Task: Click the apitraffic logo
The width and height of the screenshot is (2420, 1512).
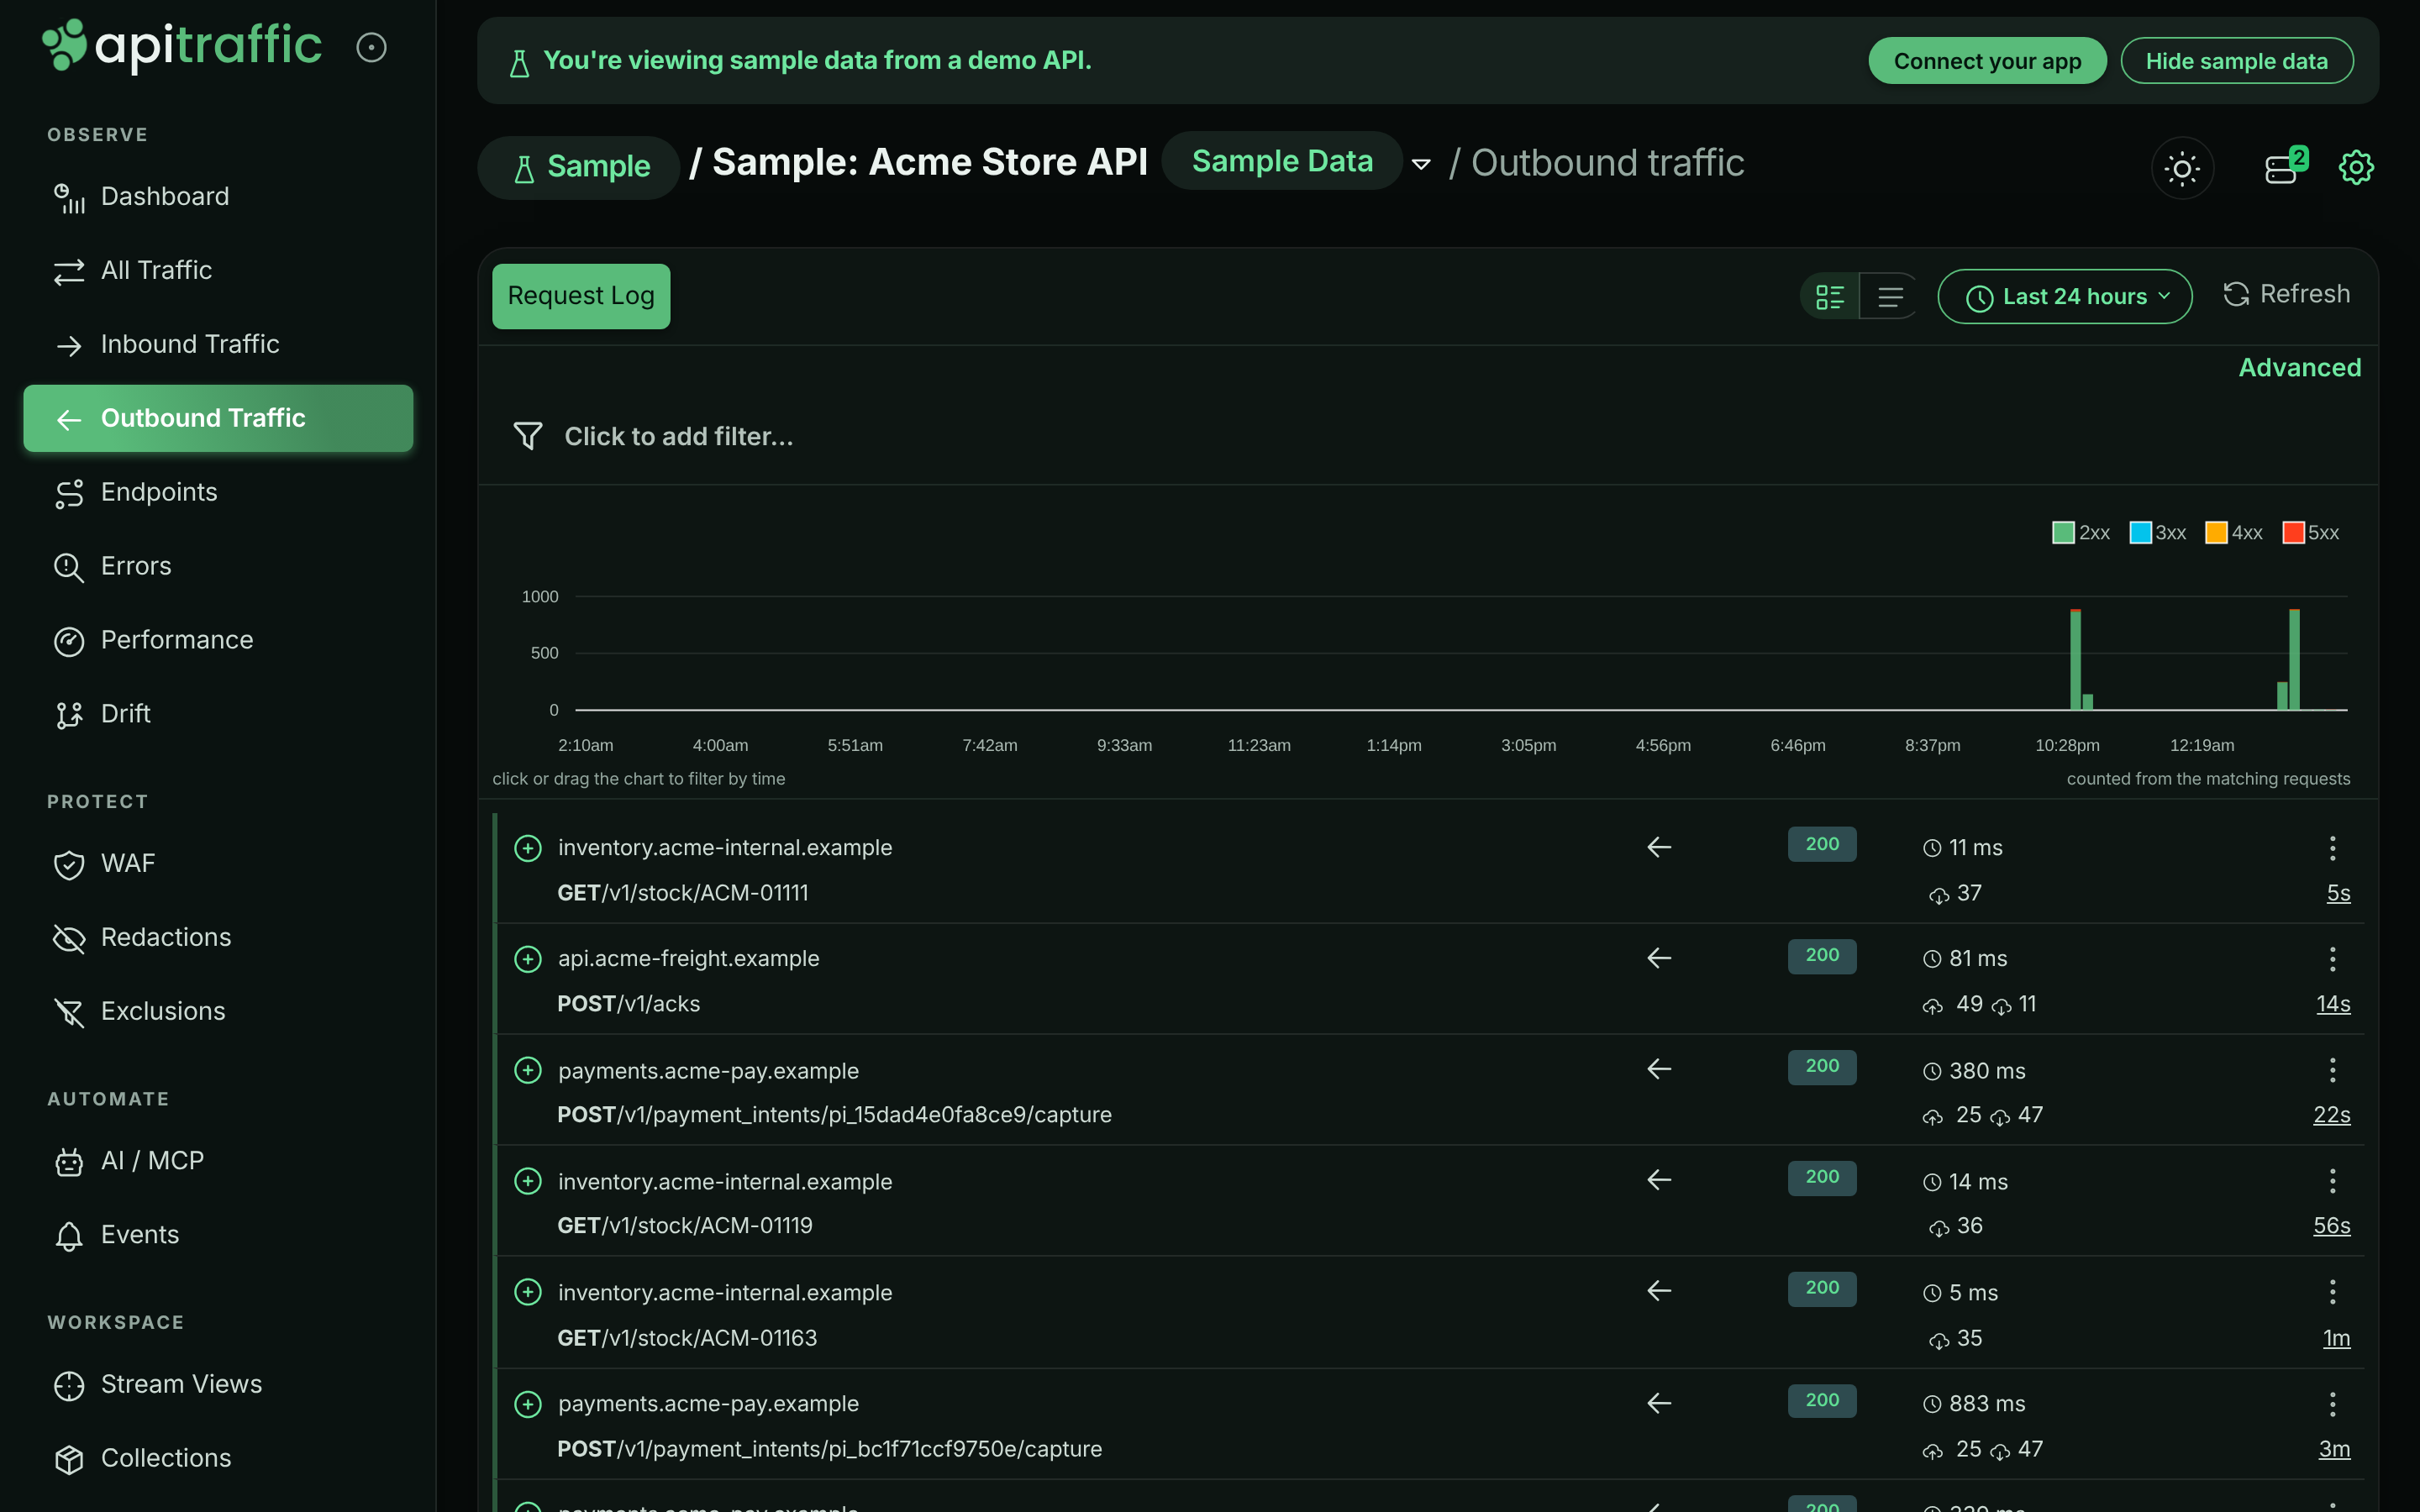Action: [x=182, y=45]
